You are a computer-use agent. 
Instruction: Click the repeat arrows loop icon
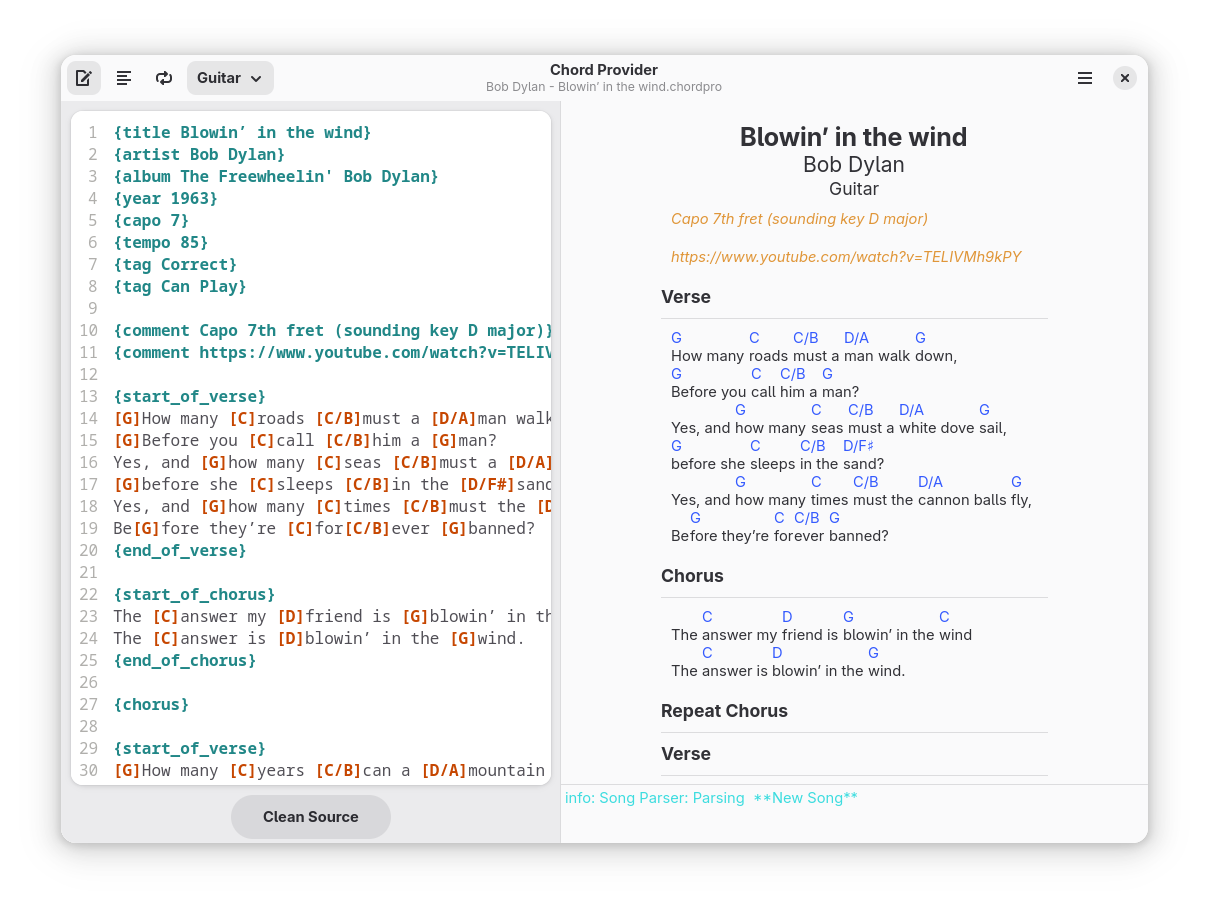click(164, 78)
